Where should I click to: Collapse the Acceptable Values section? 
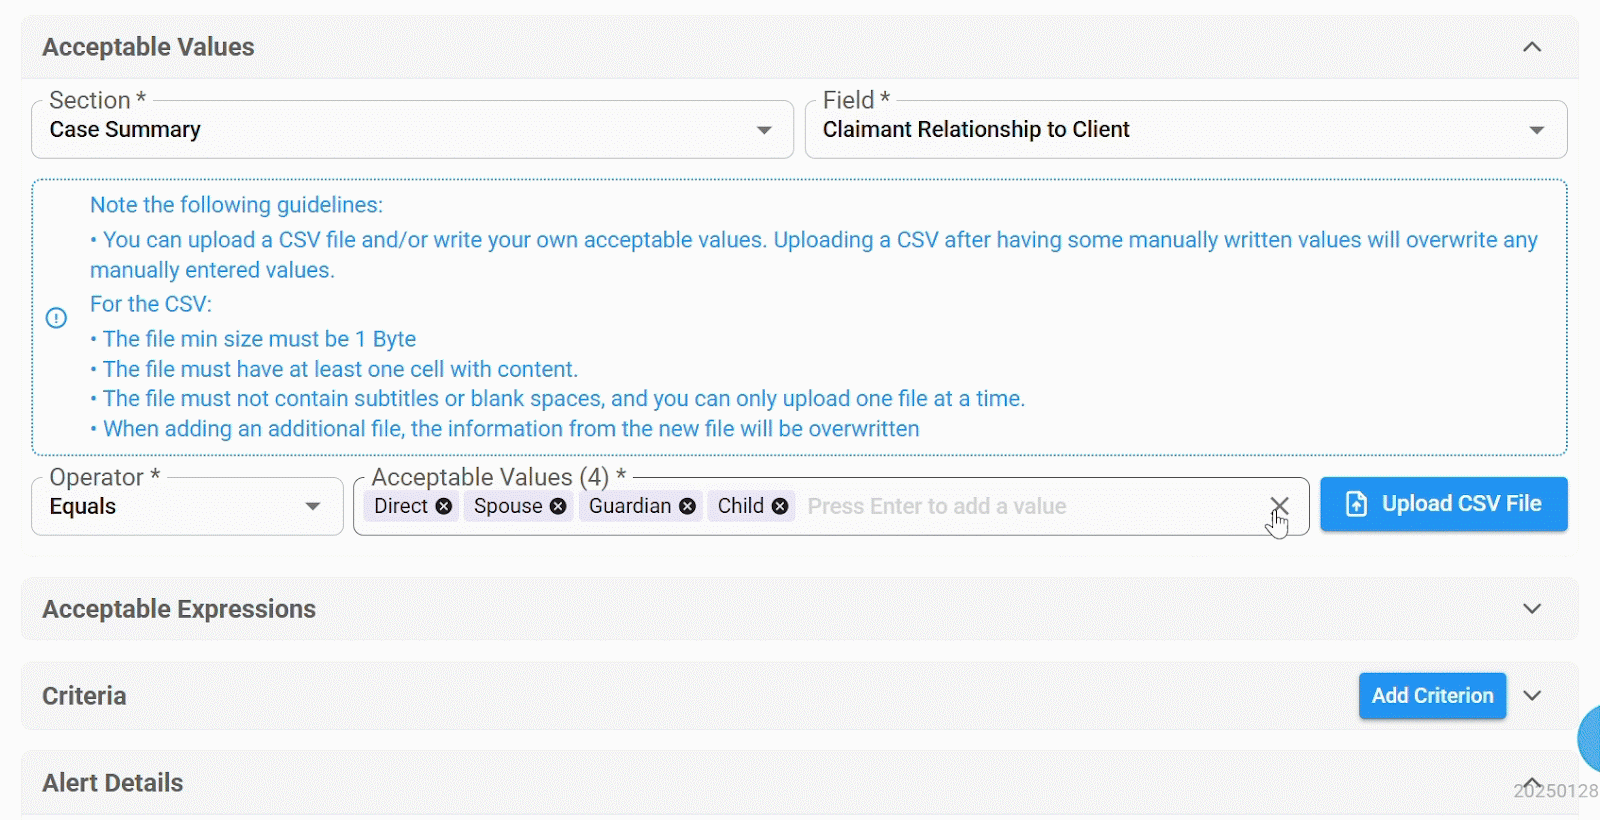pos(1532,47)
